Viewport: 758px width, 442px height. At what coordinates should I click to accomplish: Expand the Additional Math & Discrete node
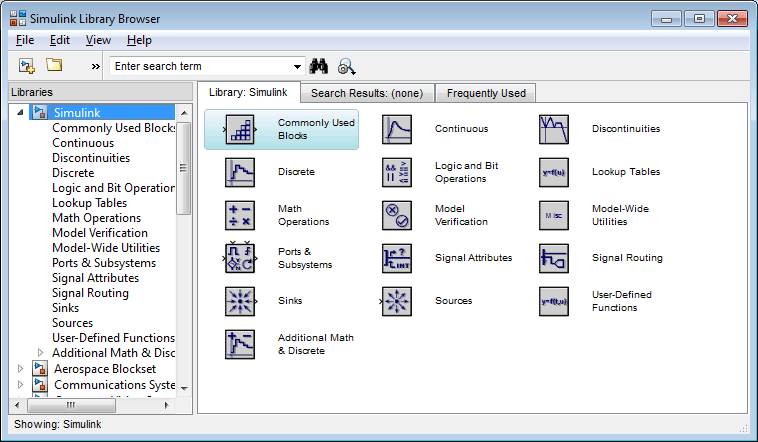point(41,353)
